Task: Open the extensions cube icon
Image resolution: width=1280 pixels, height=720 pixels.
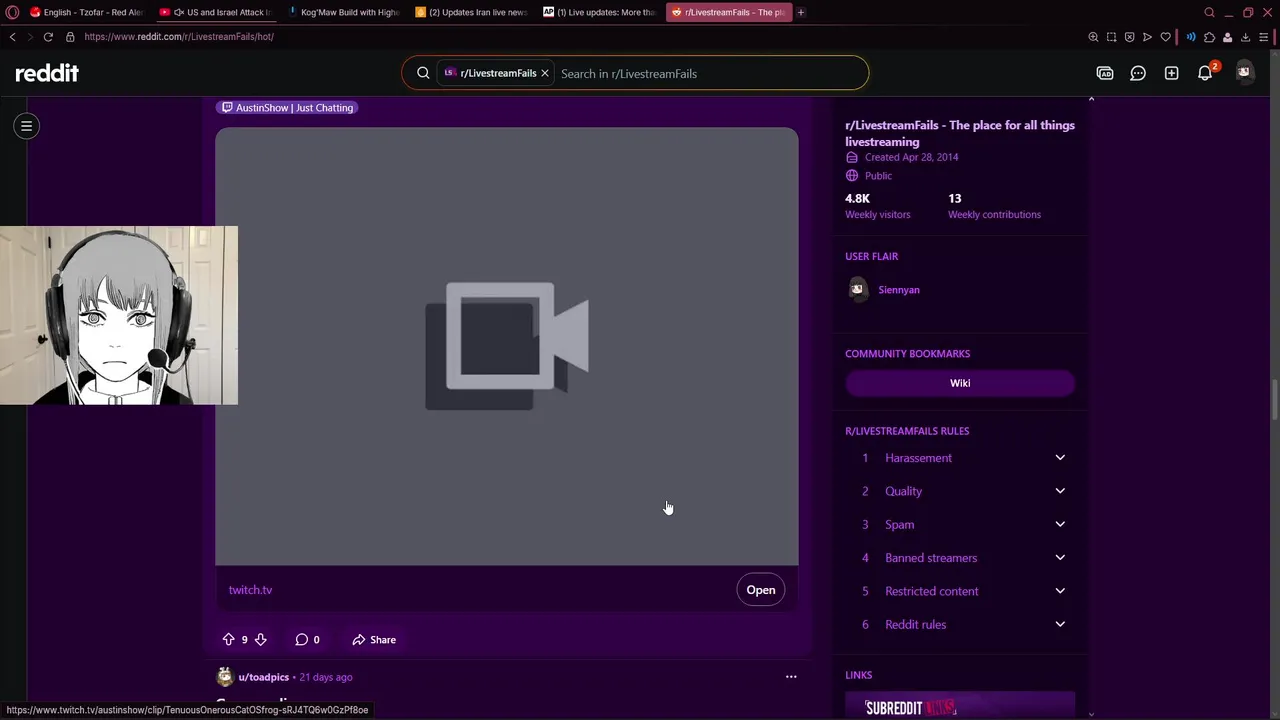Action: coord(1209,37)
